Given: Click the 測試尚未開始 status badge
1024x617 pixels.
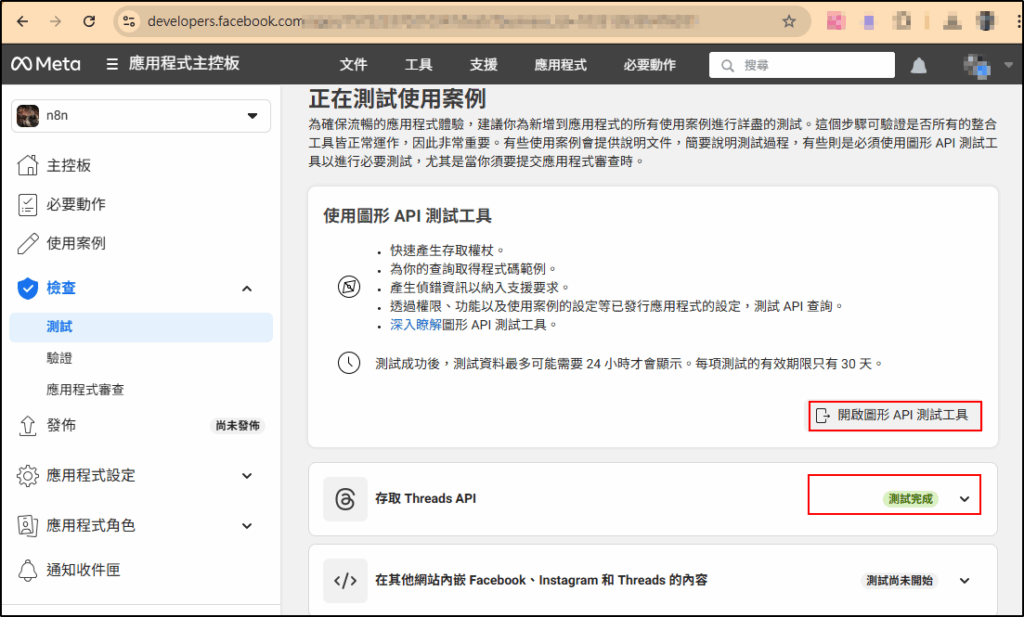Looking at the screenshot, I should pyautogui.click(x=899, y=580).
